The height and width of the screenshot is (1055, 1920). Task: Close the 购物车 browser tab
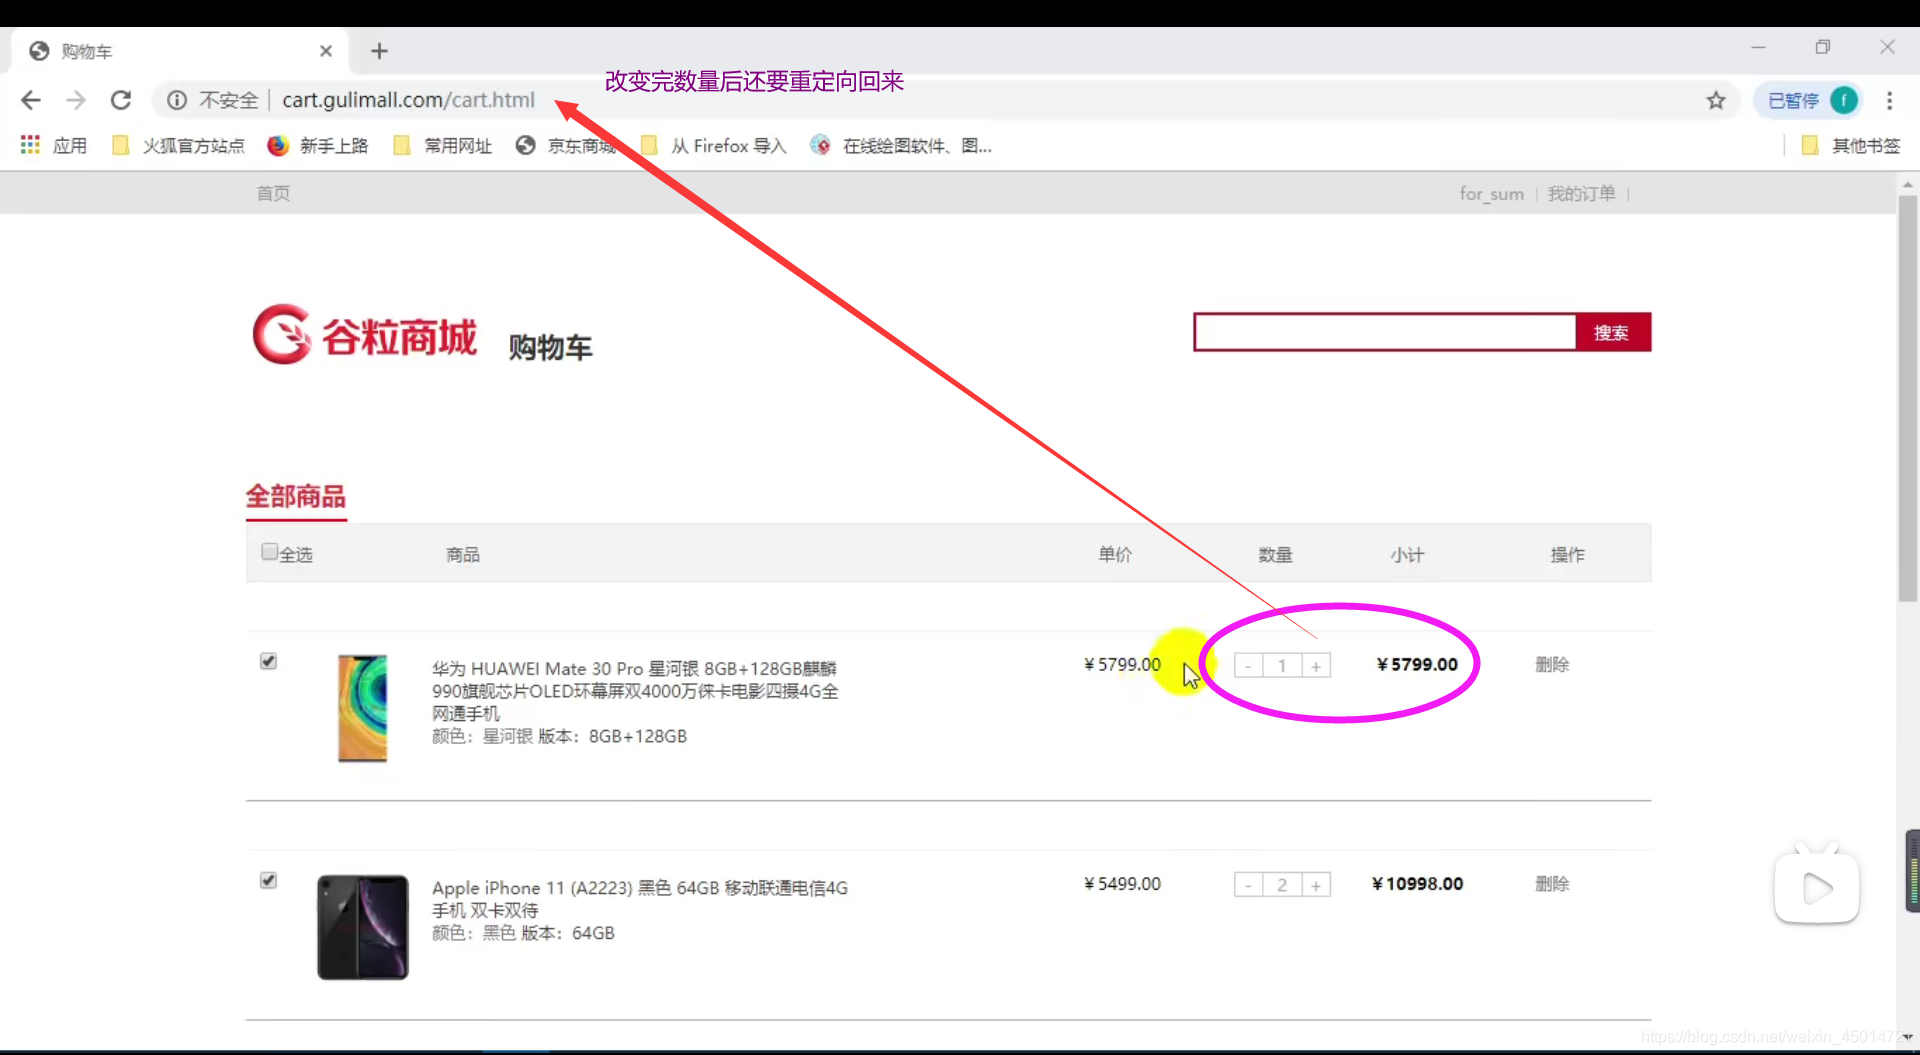click(326, 51)
